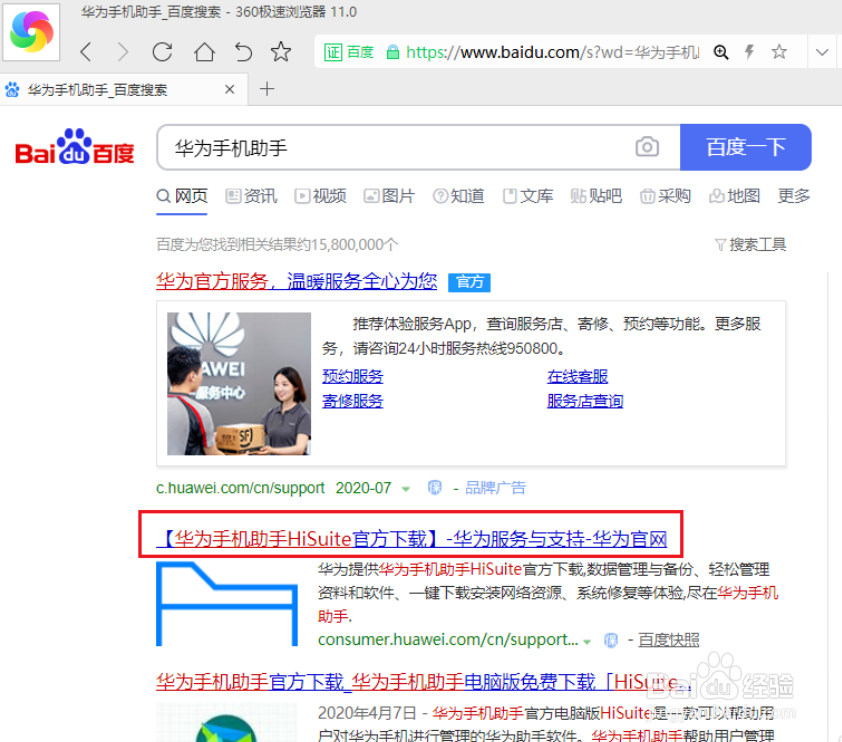Switch to the 知道 tab

pos(459,196)
